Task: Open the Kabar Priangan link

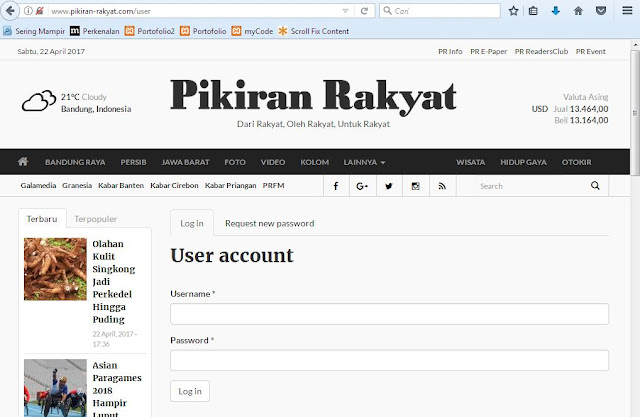Action: point(231,185)
